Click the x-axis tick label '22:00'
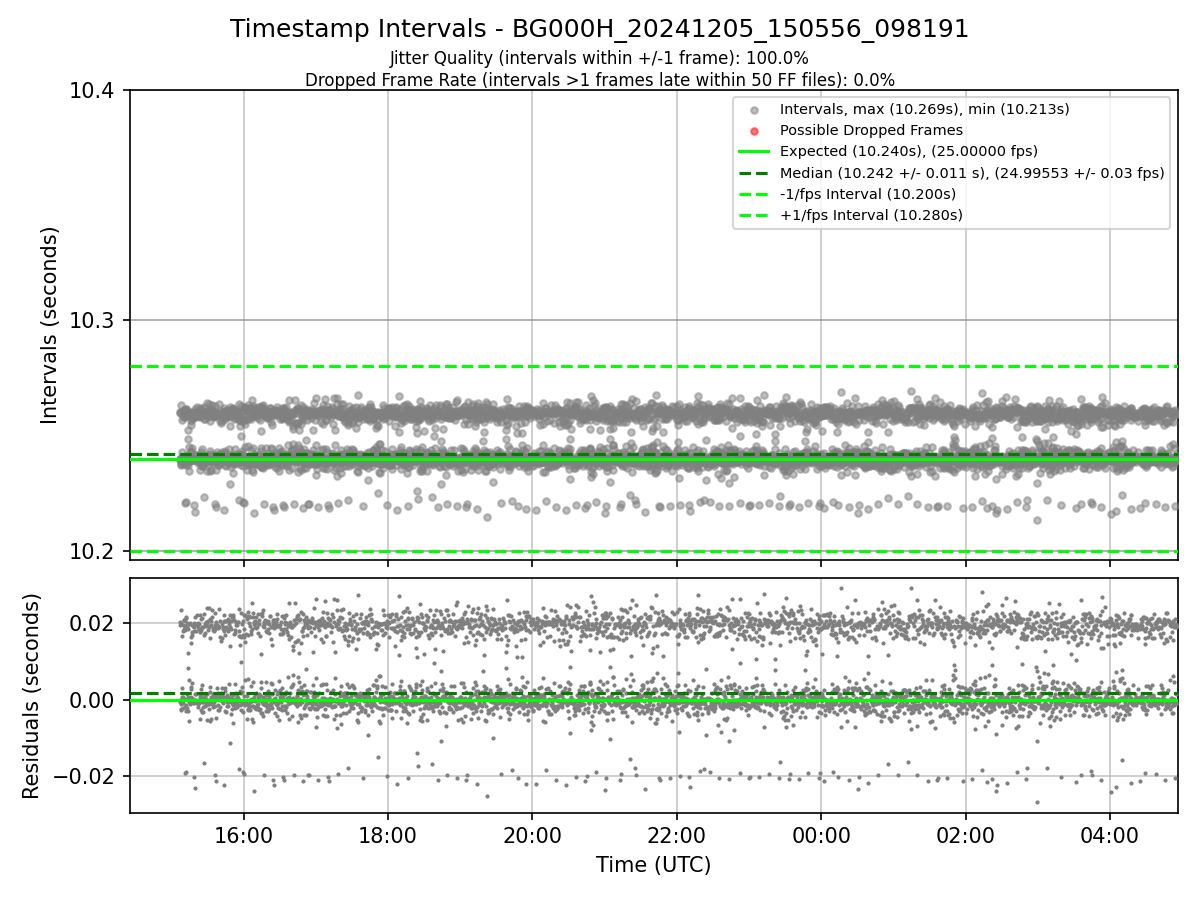This screenshot has width=1200, height=900. coord(677,834)
